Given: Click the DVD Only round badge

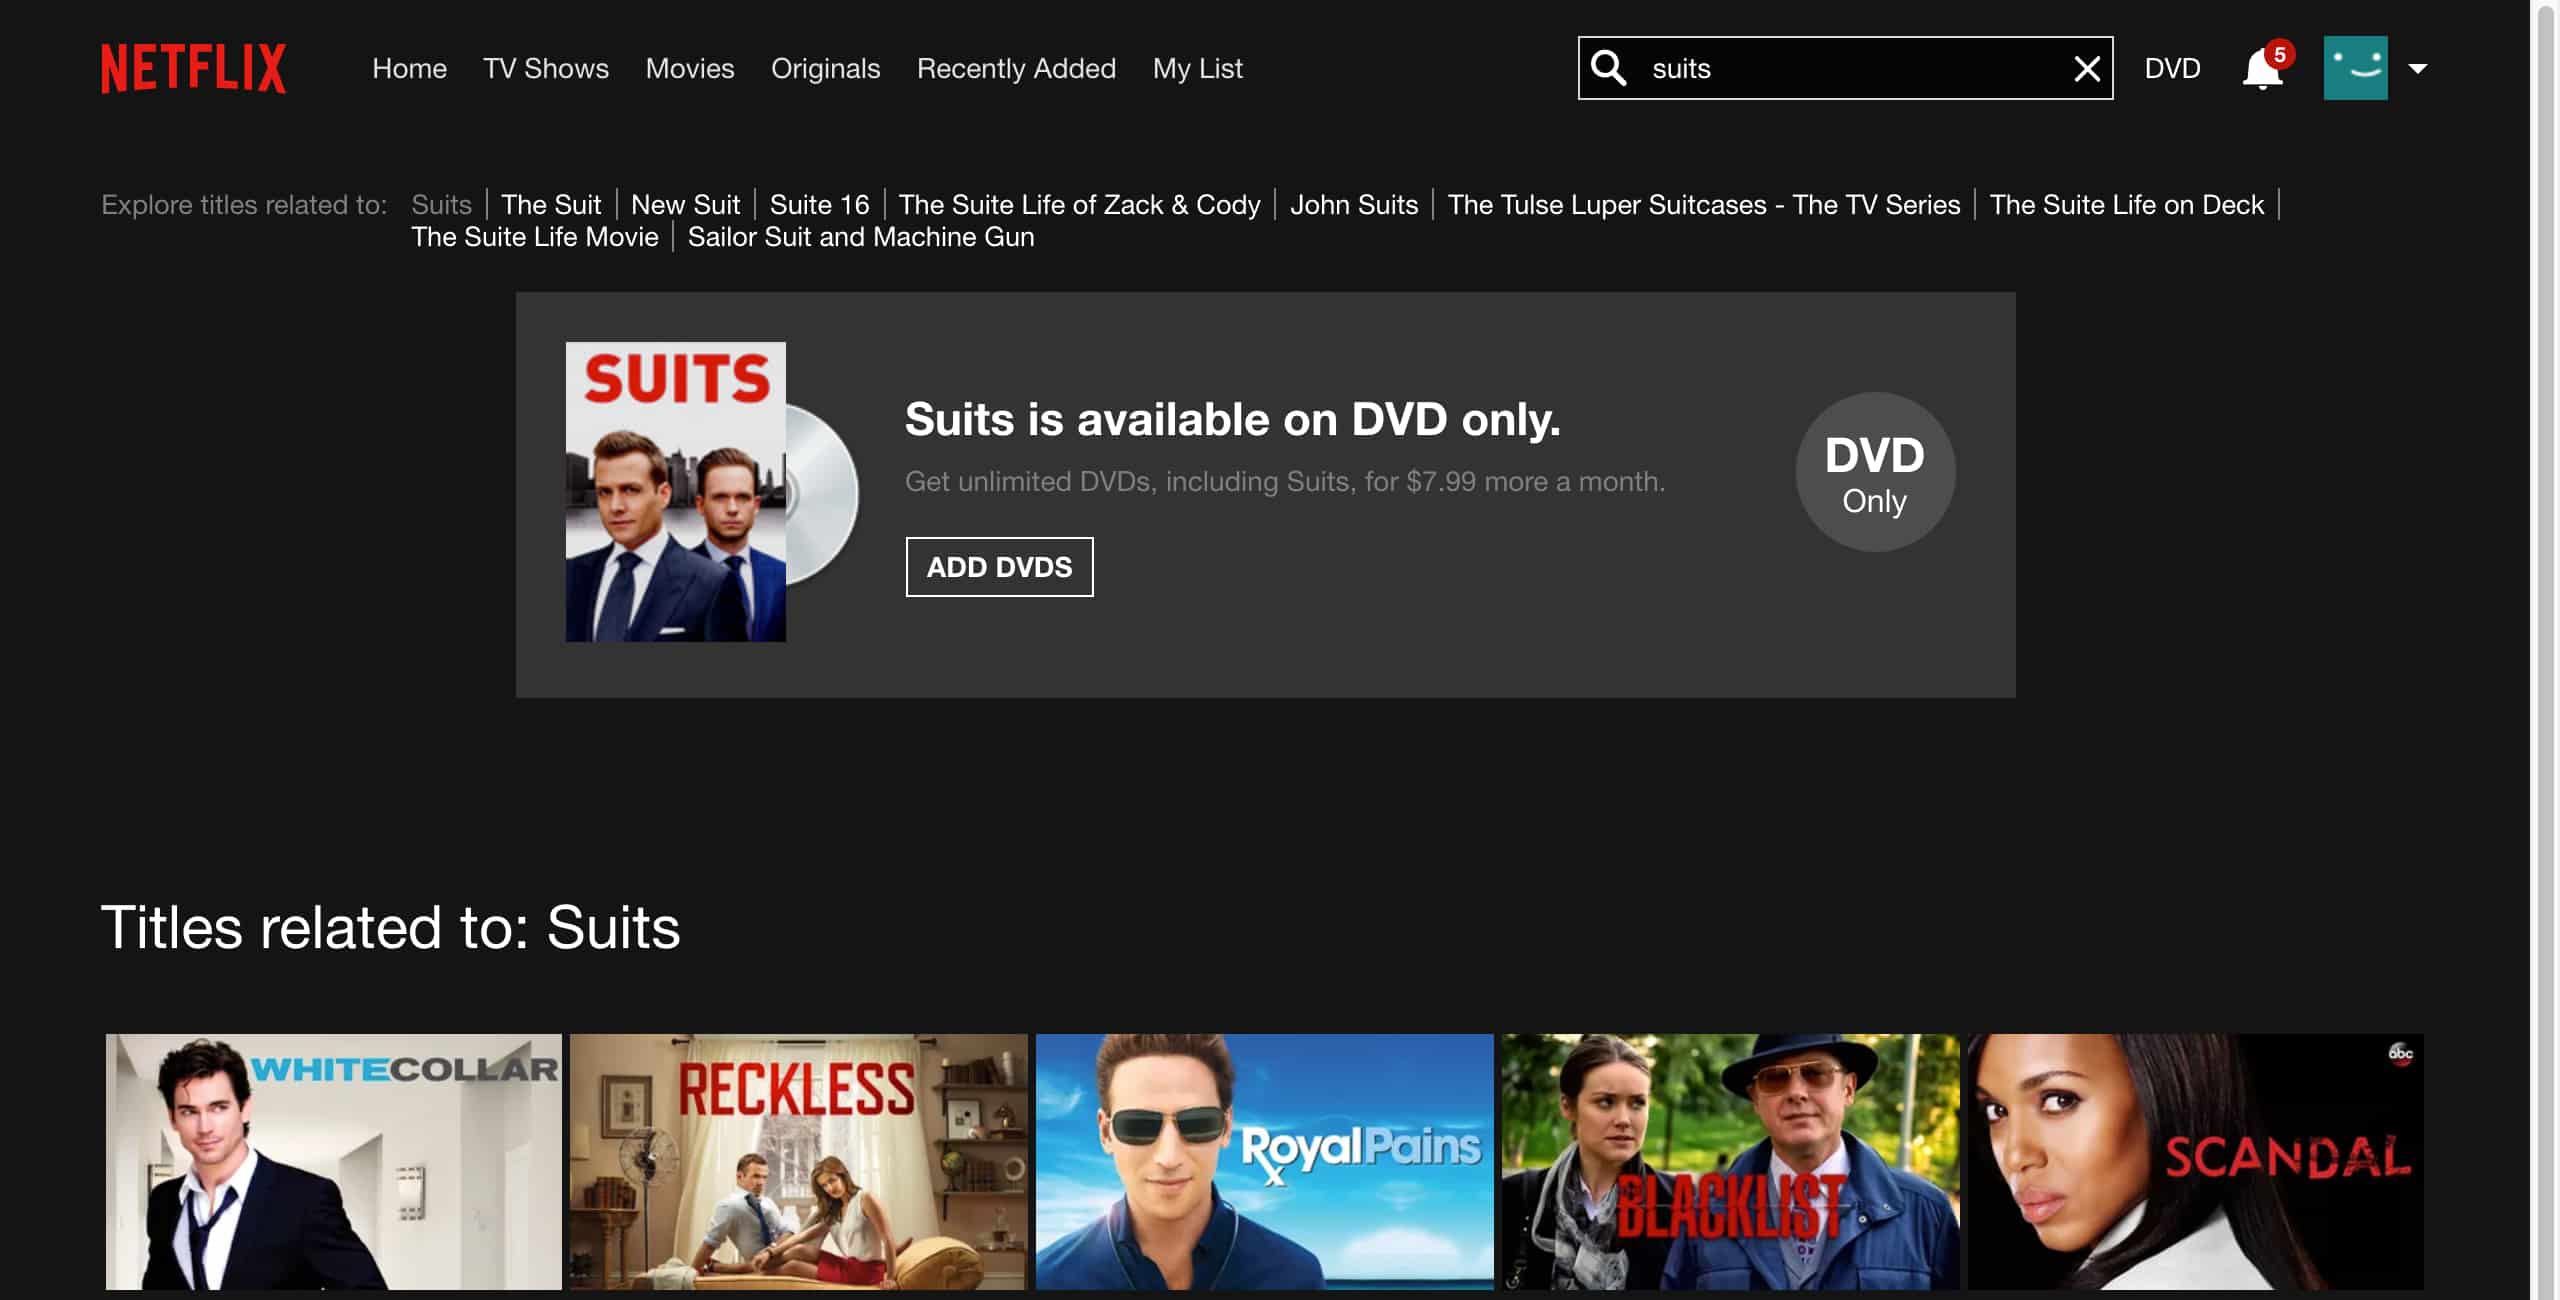Looking at the screenshot, I should [1875, 472].
